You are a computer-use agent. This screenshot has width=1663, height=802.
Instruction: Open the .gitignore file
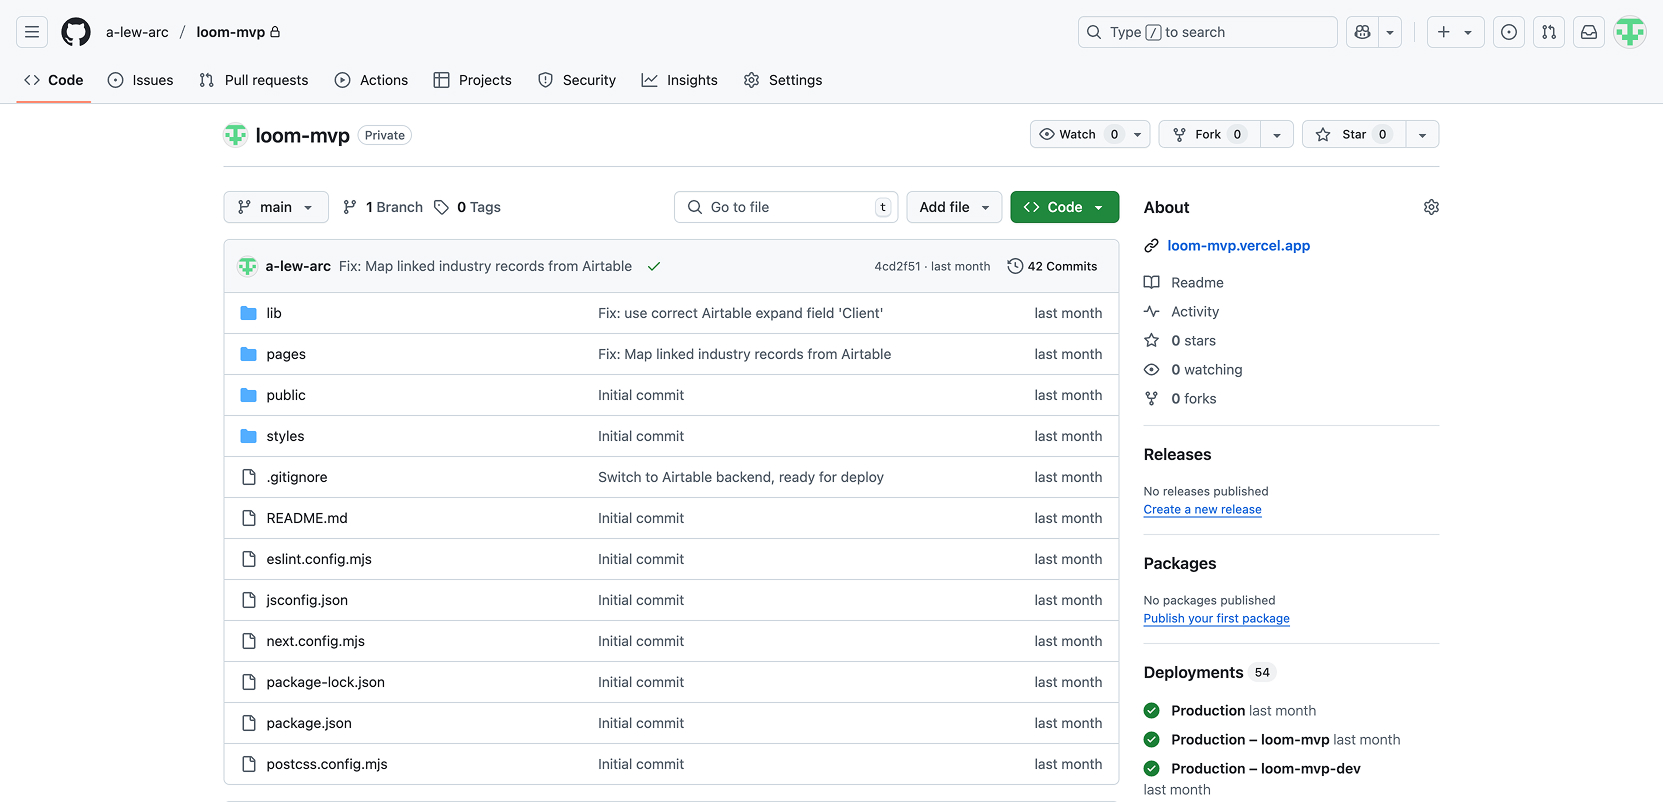tap(297, 477)
